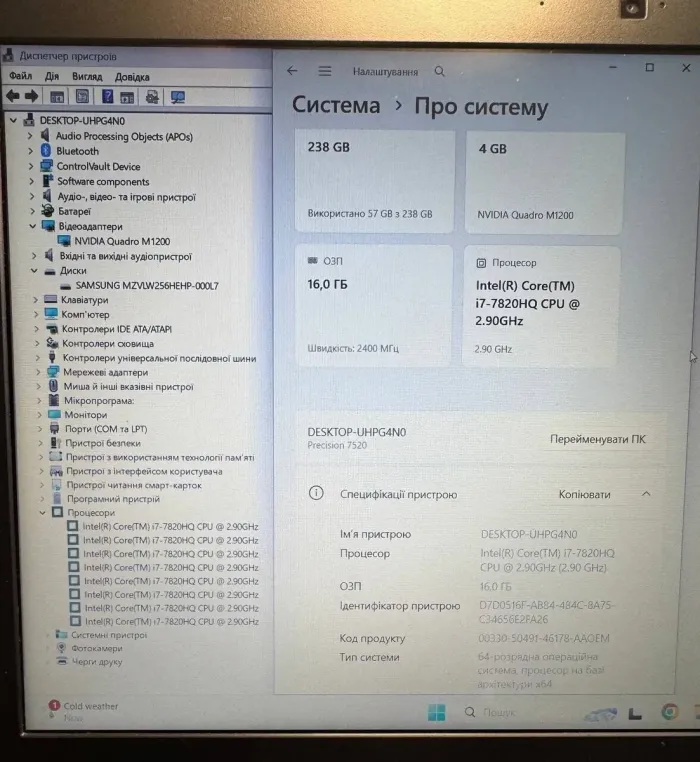
Task: Go back in the Settings window
Action: [x=292, y=71]
